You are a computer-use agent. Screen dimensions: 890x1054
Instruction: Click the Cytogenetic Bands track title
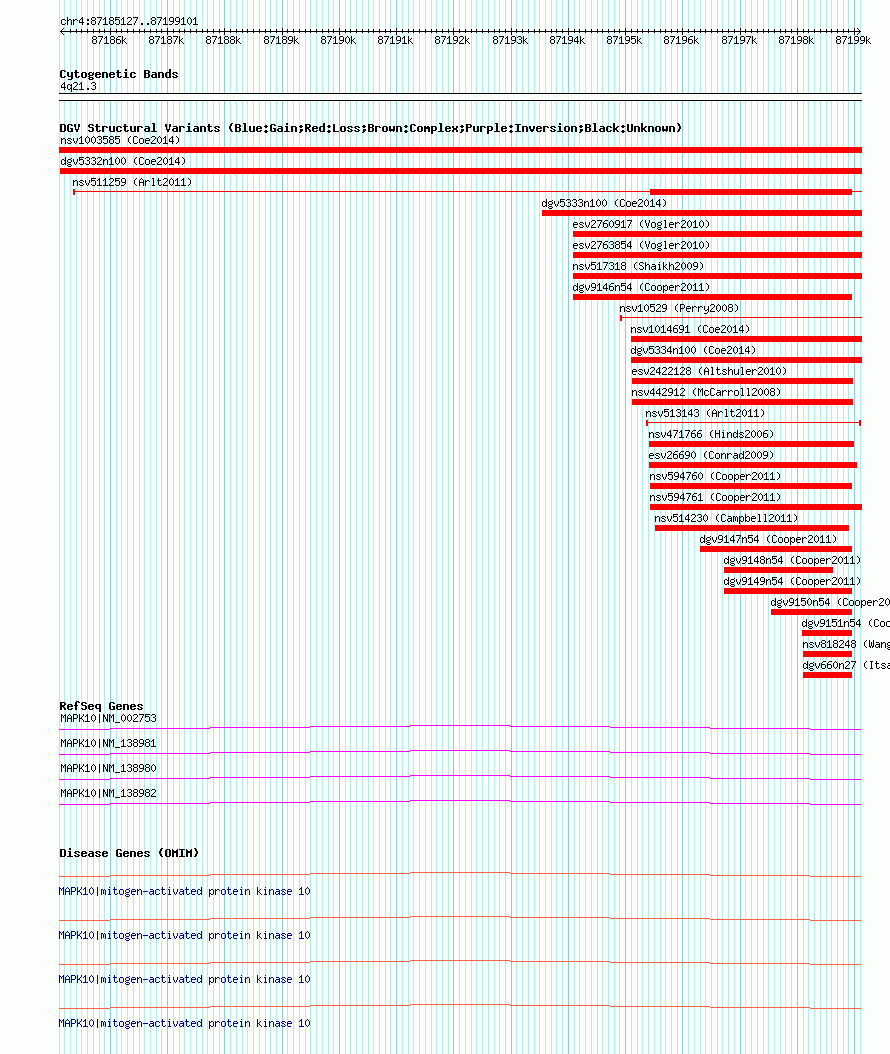[119, 74]
